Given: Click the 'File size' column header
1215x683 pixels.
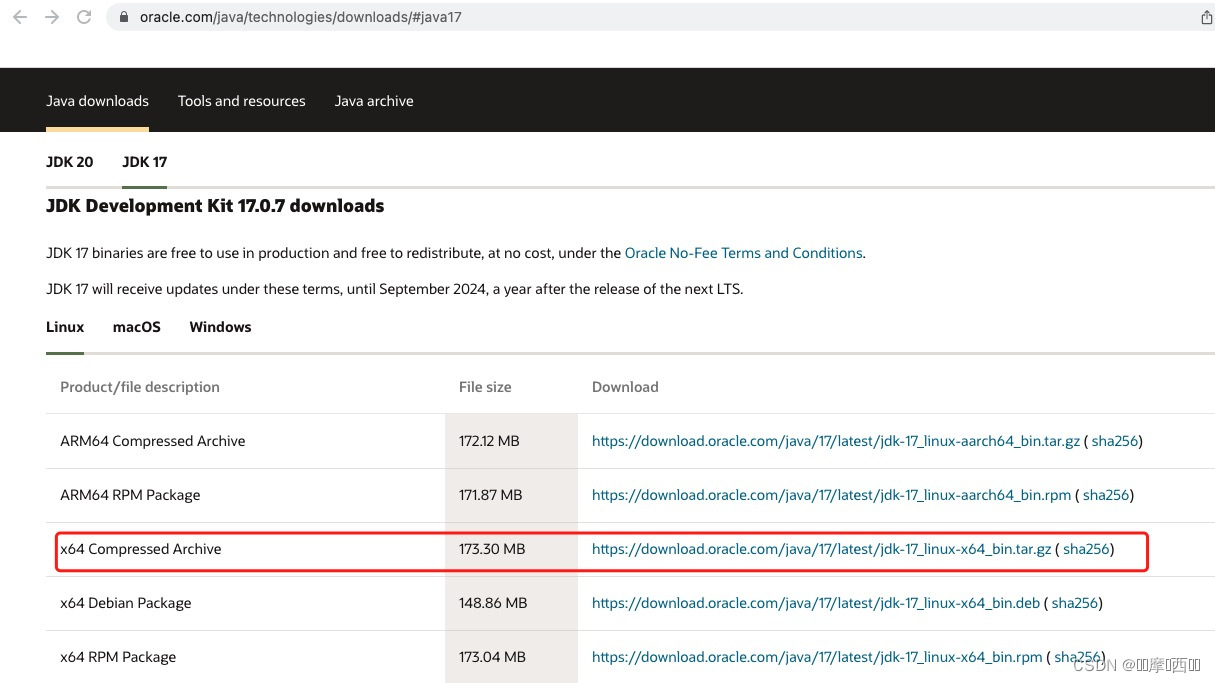Looking at the screenshot, I should pyautogui.click(x=485, y=387).
